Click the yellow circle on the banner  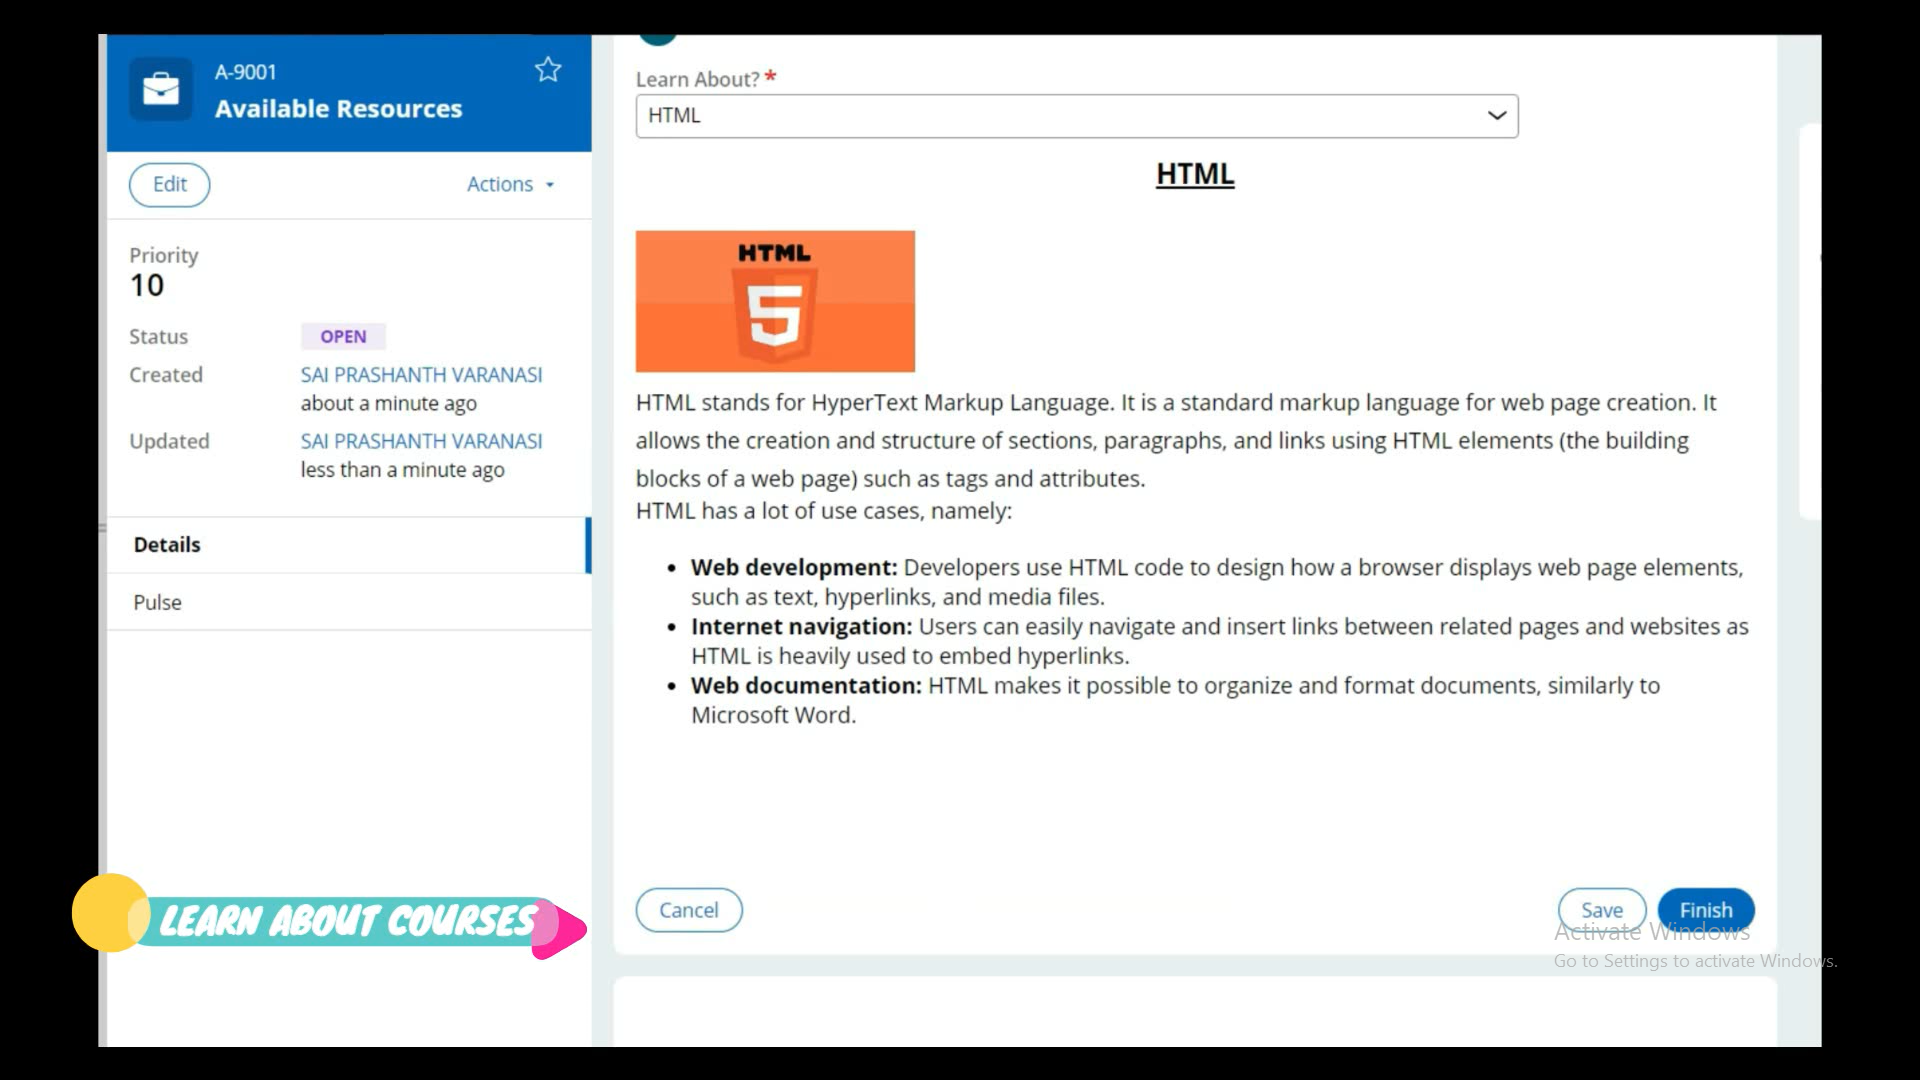point(109,912)
